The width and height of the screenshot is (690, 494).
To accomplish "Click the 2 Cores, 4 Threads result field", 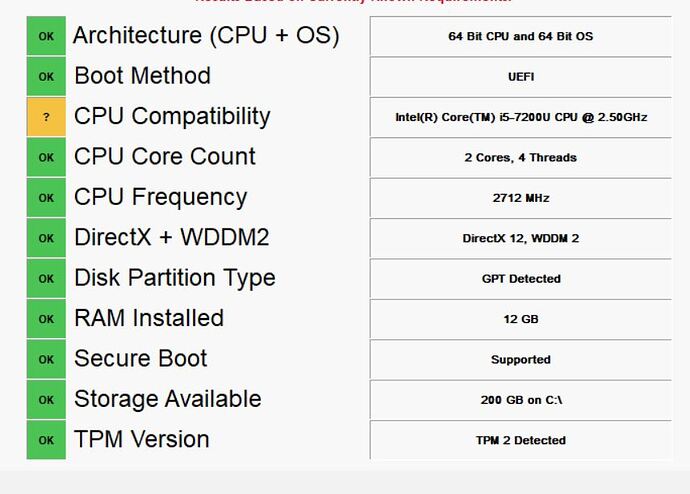I will pyautogui.click(x=521, y=157).
